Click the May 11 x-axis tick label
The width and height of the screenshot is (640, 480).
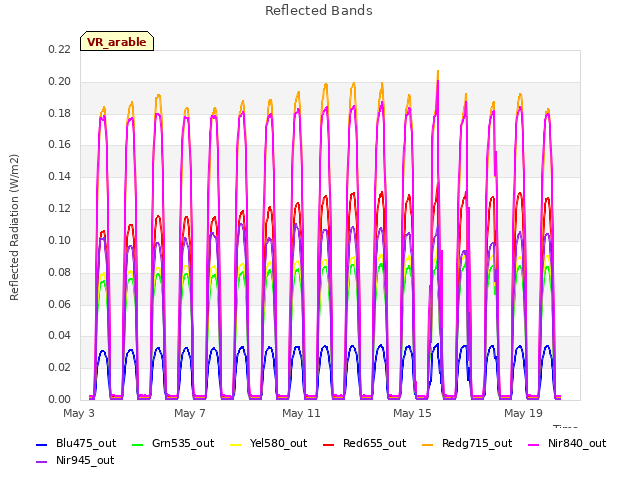[301, 413]
